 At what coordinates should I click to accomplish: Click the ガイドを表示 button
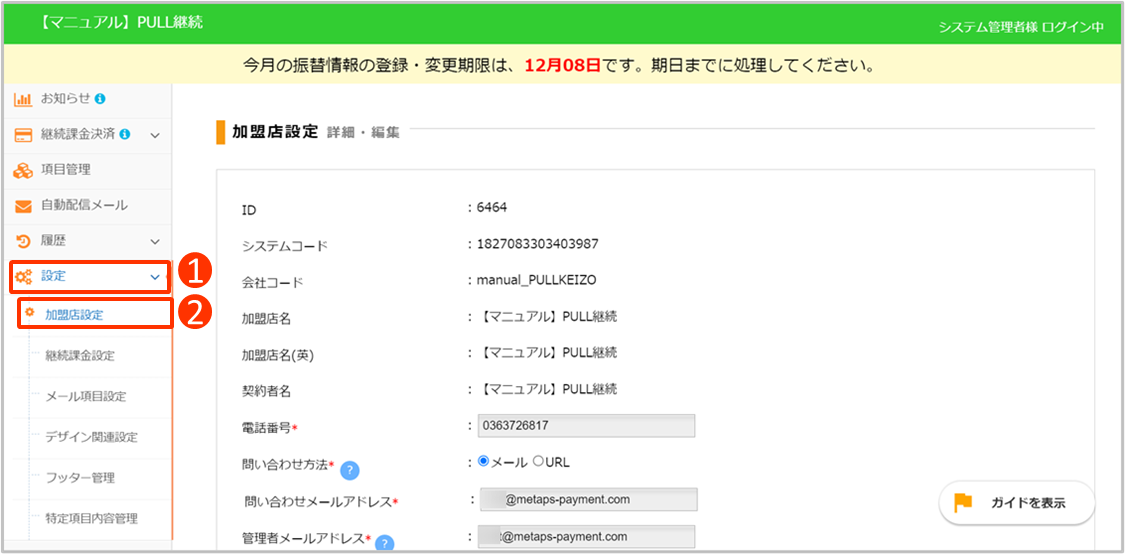click(1016, 502)
